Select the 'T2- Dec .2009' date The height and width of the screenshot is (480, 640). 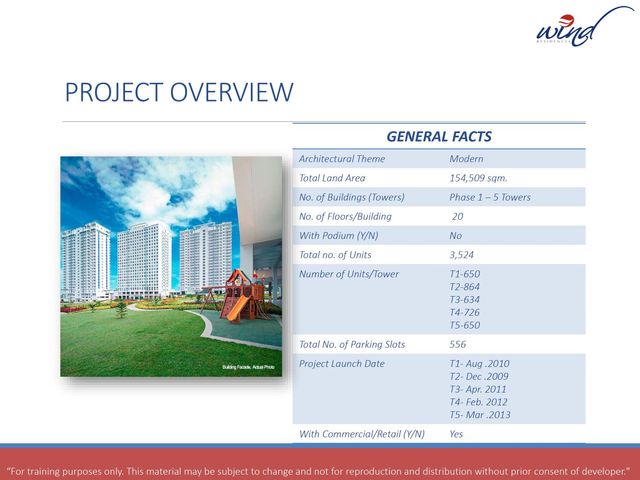coord(479,376)
